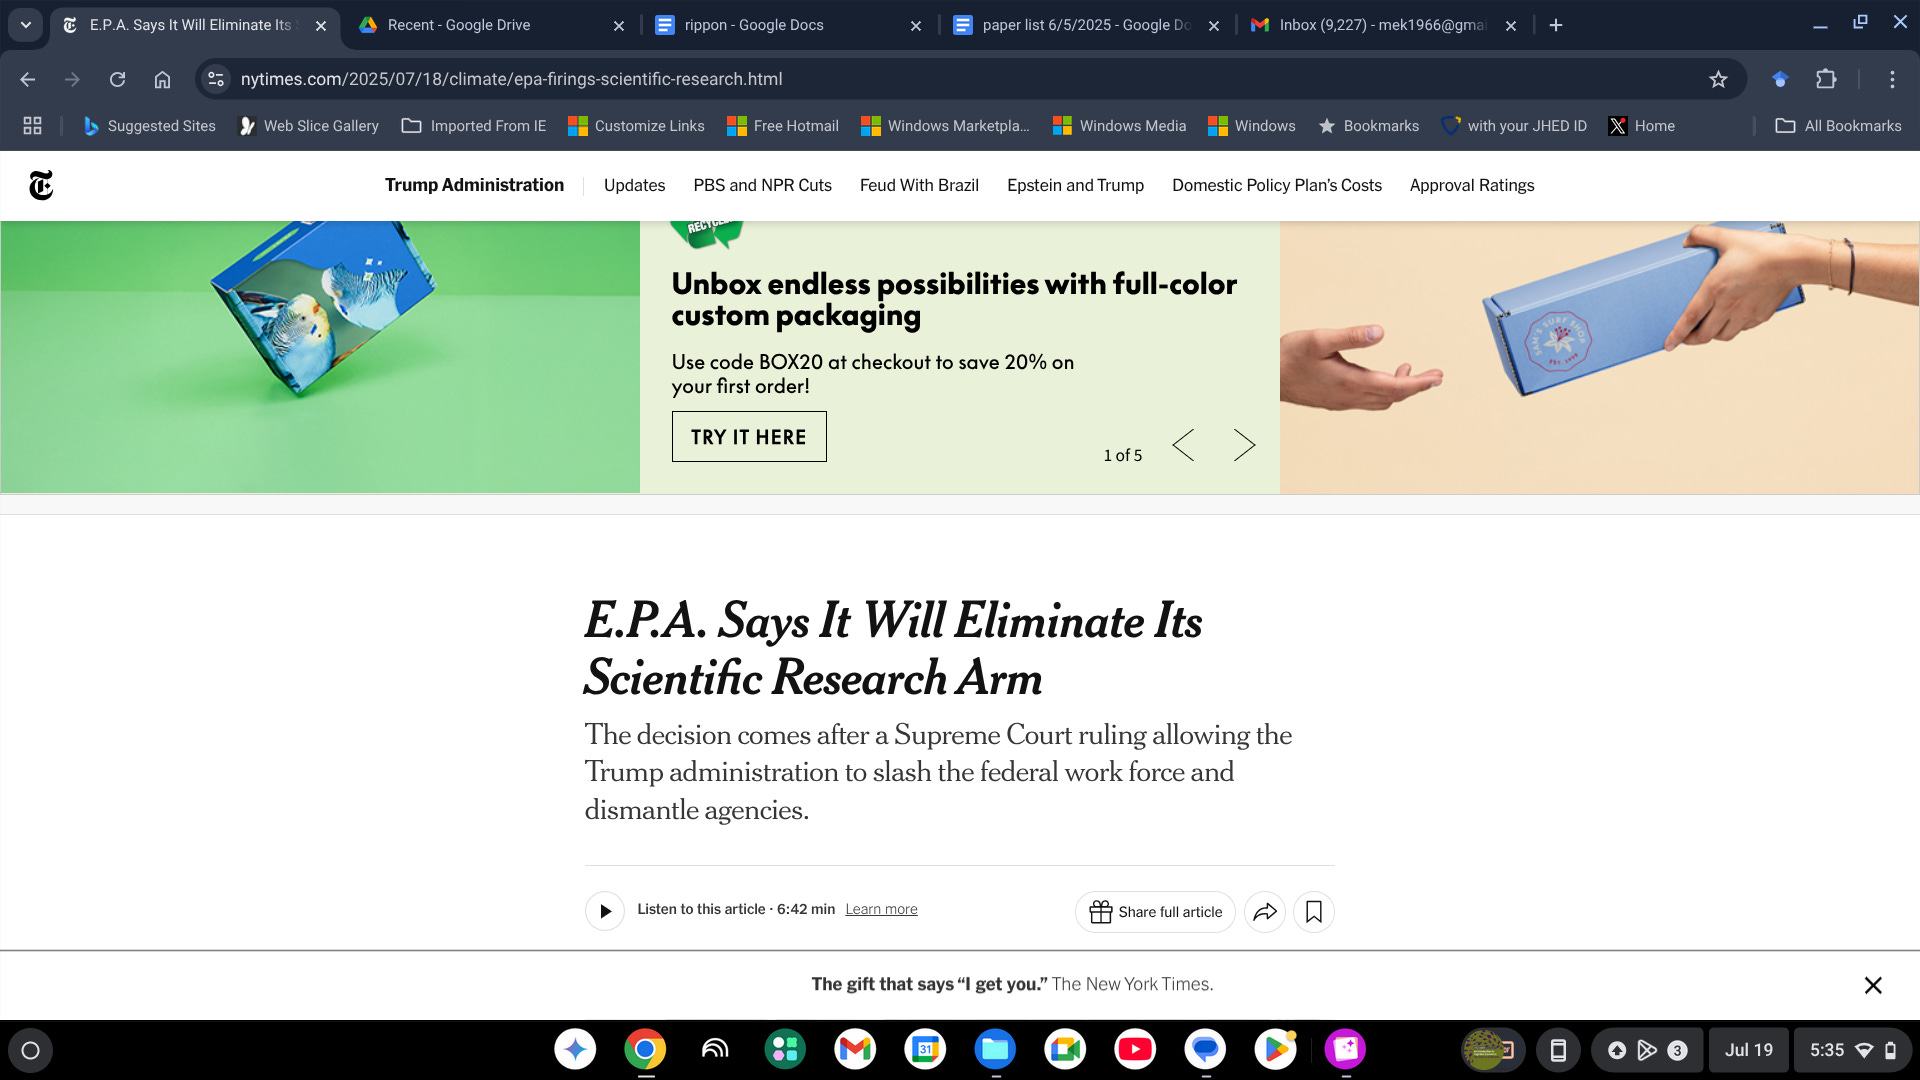Switch to the rippon Google Docs tab
The width and height of the screenshot is (1920, 1080).
(x=753, y=25)
